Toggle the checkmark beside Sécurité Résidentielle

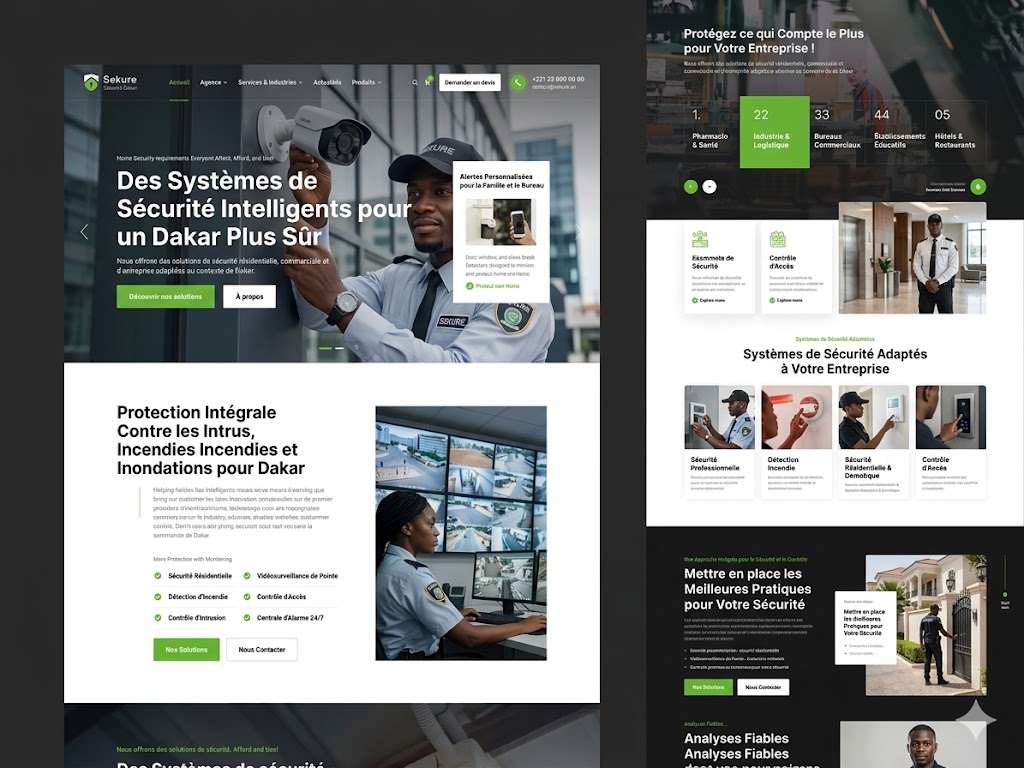tap(157, 575)
